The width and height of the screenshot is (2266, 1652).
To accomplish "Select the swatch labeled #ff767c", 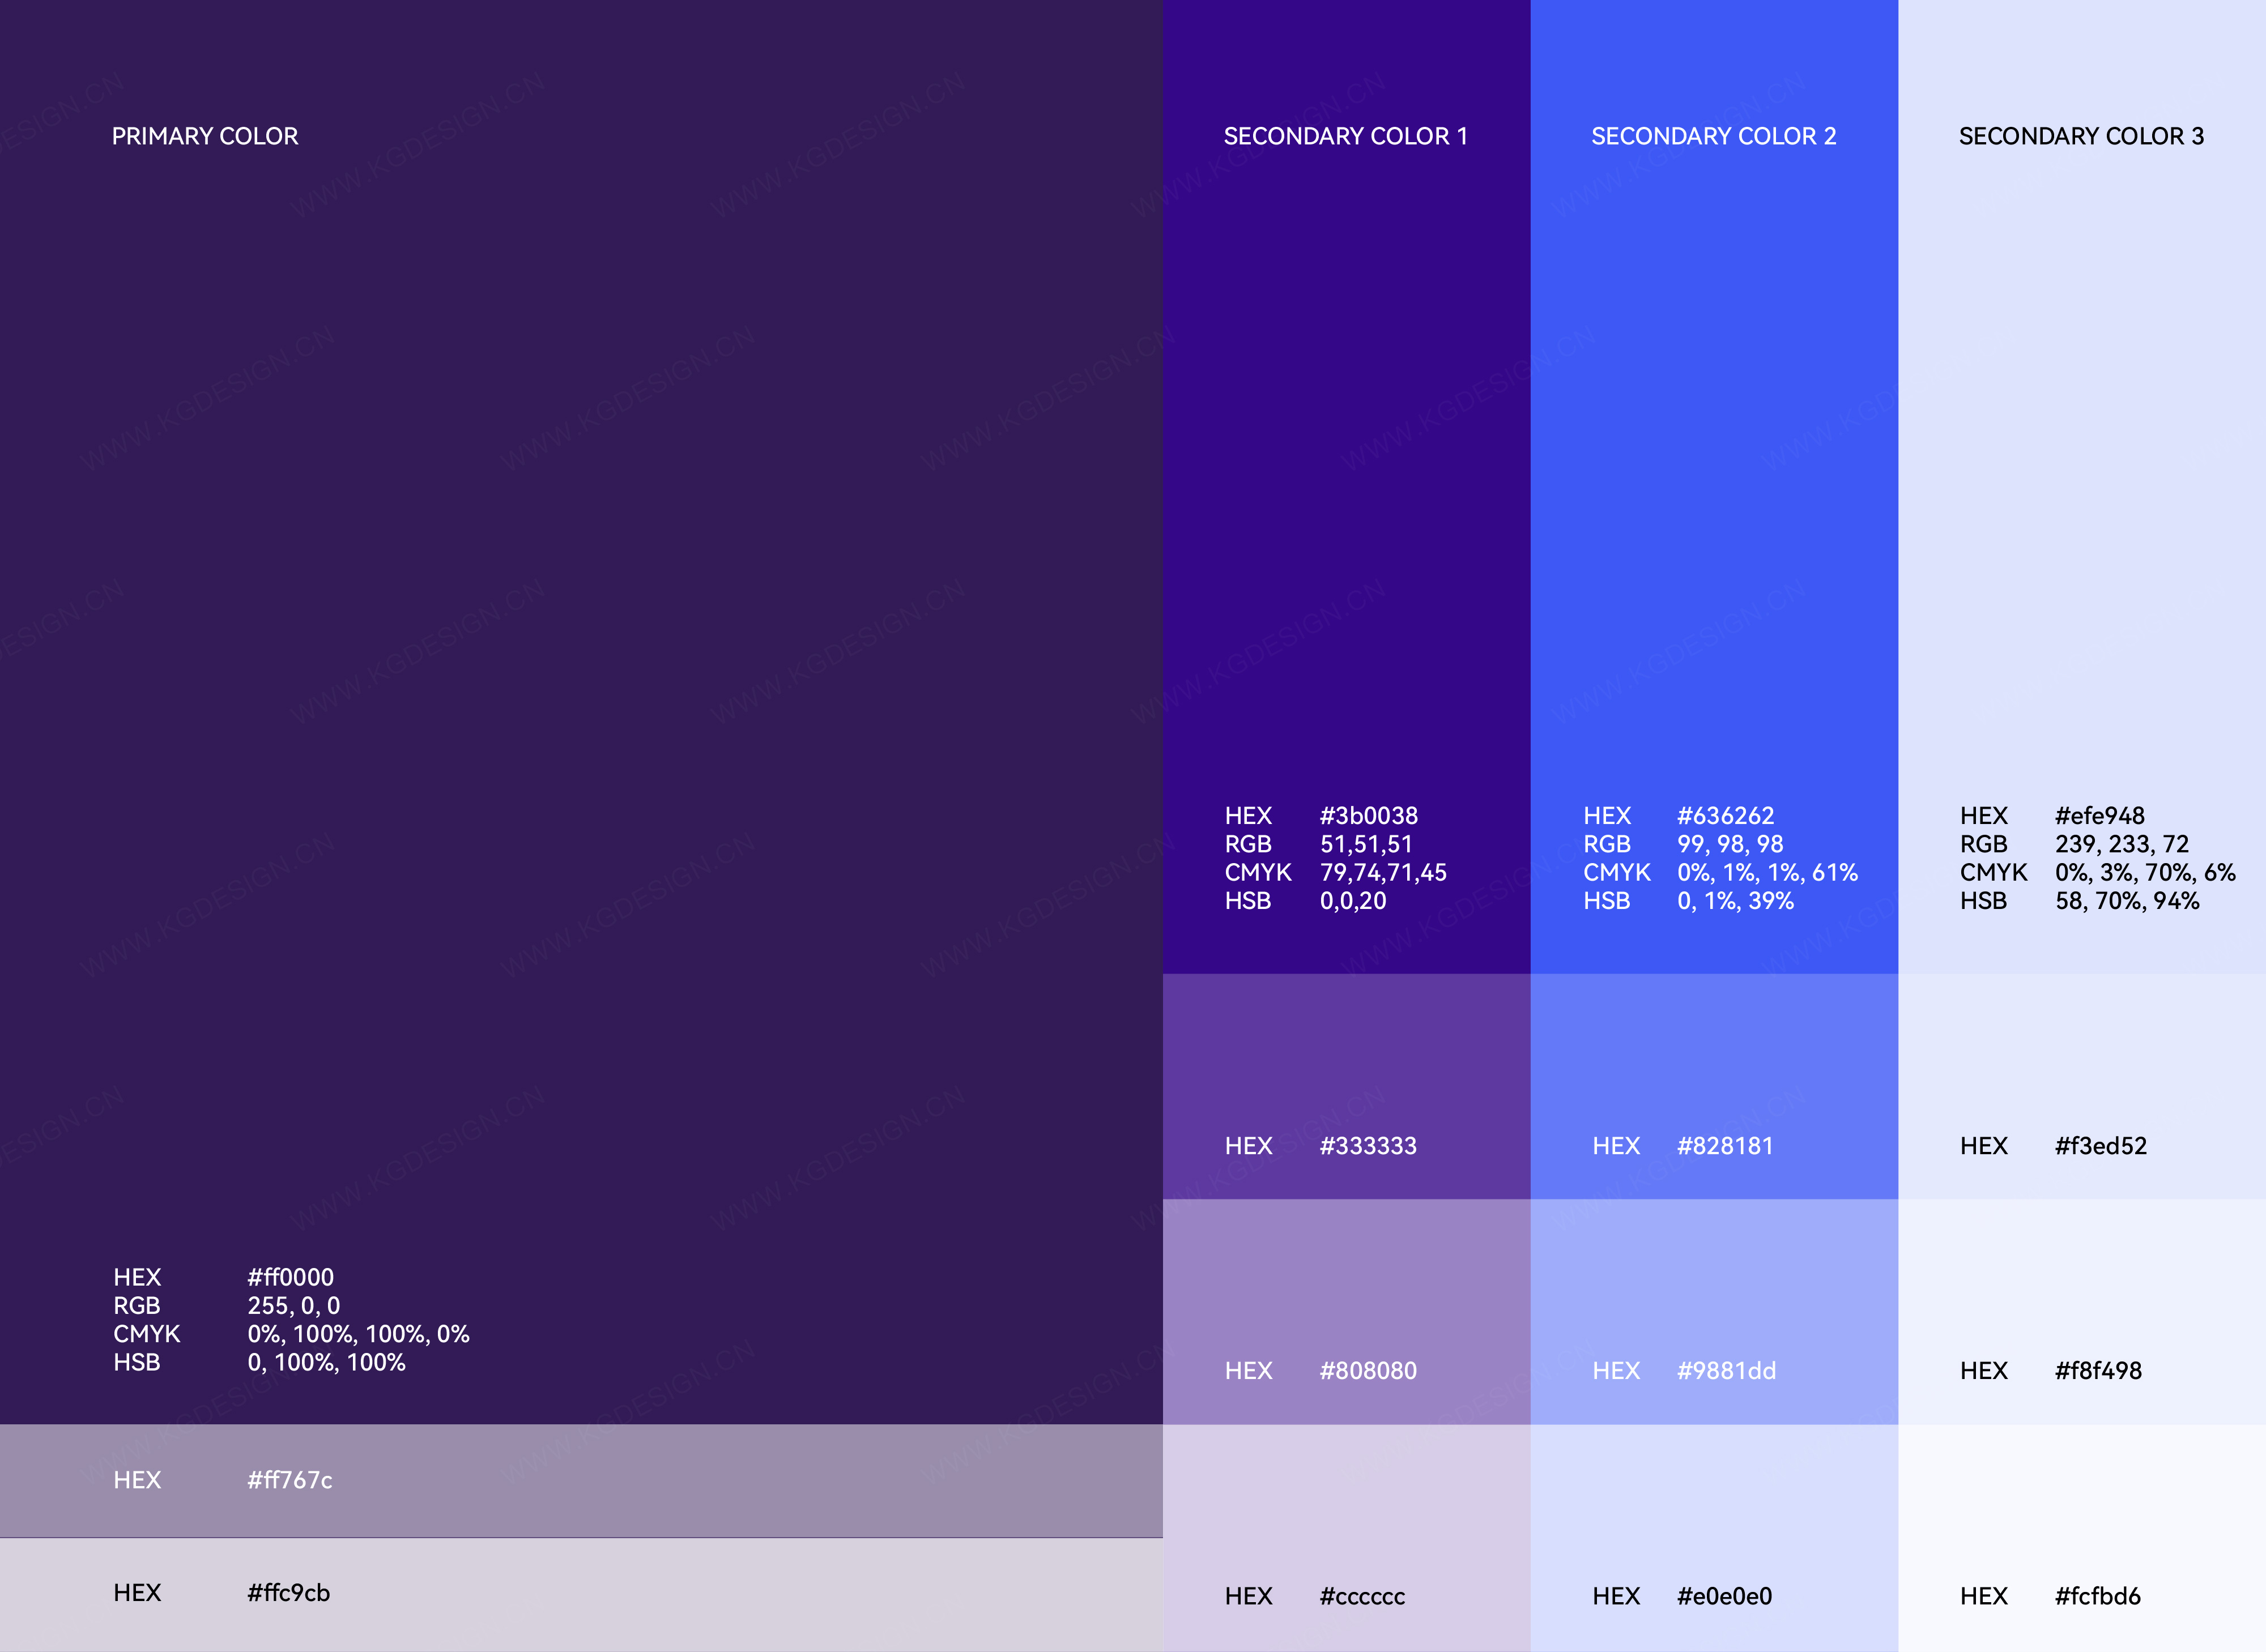I will tap(580, 1480).
